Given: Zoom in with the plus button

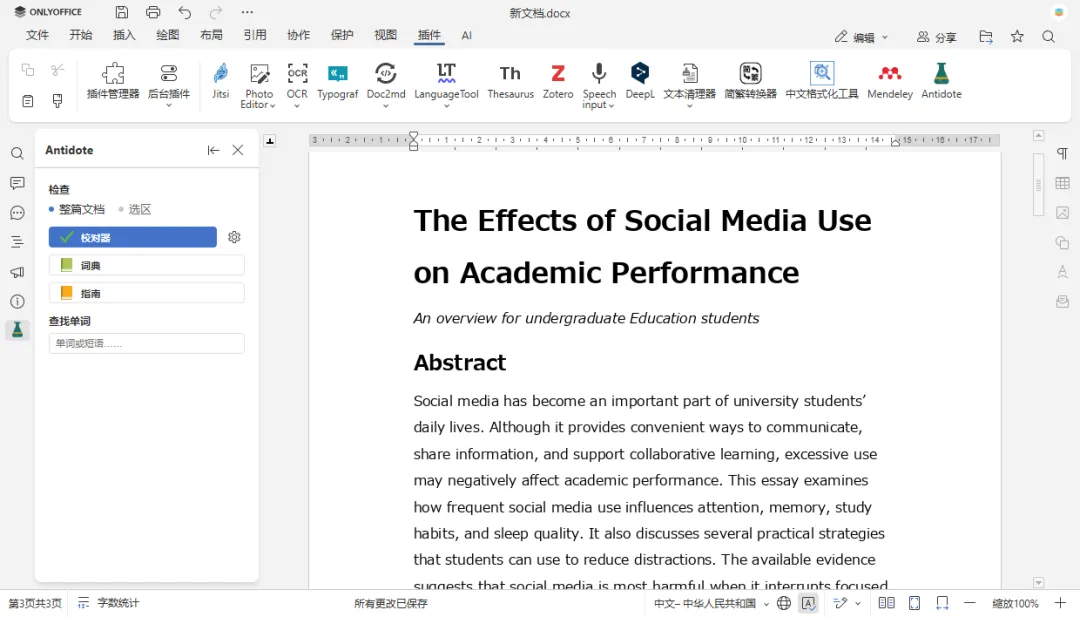Looking at the screenshot, I should pyautogui.click(x=1060, y=603).
